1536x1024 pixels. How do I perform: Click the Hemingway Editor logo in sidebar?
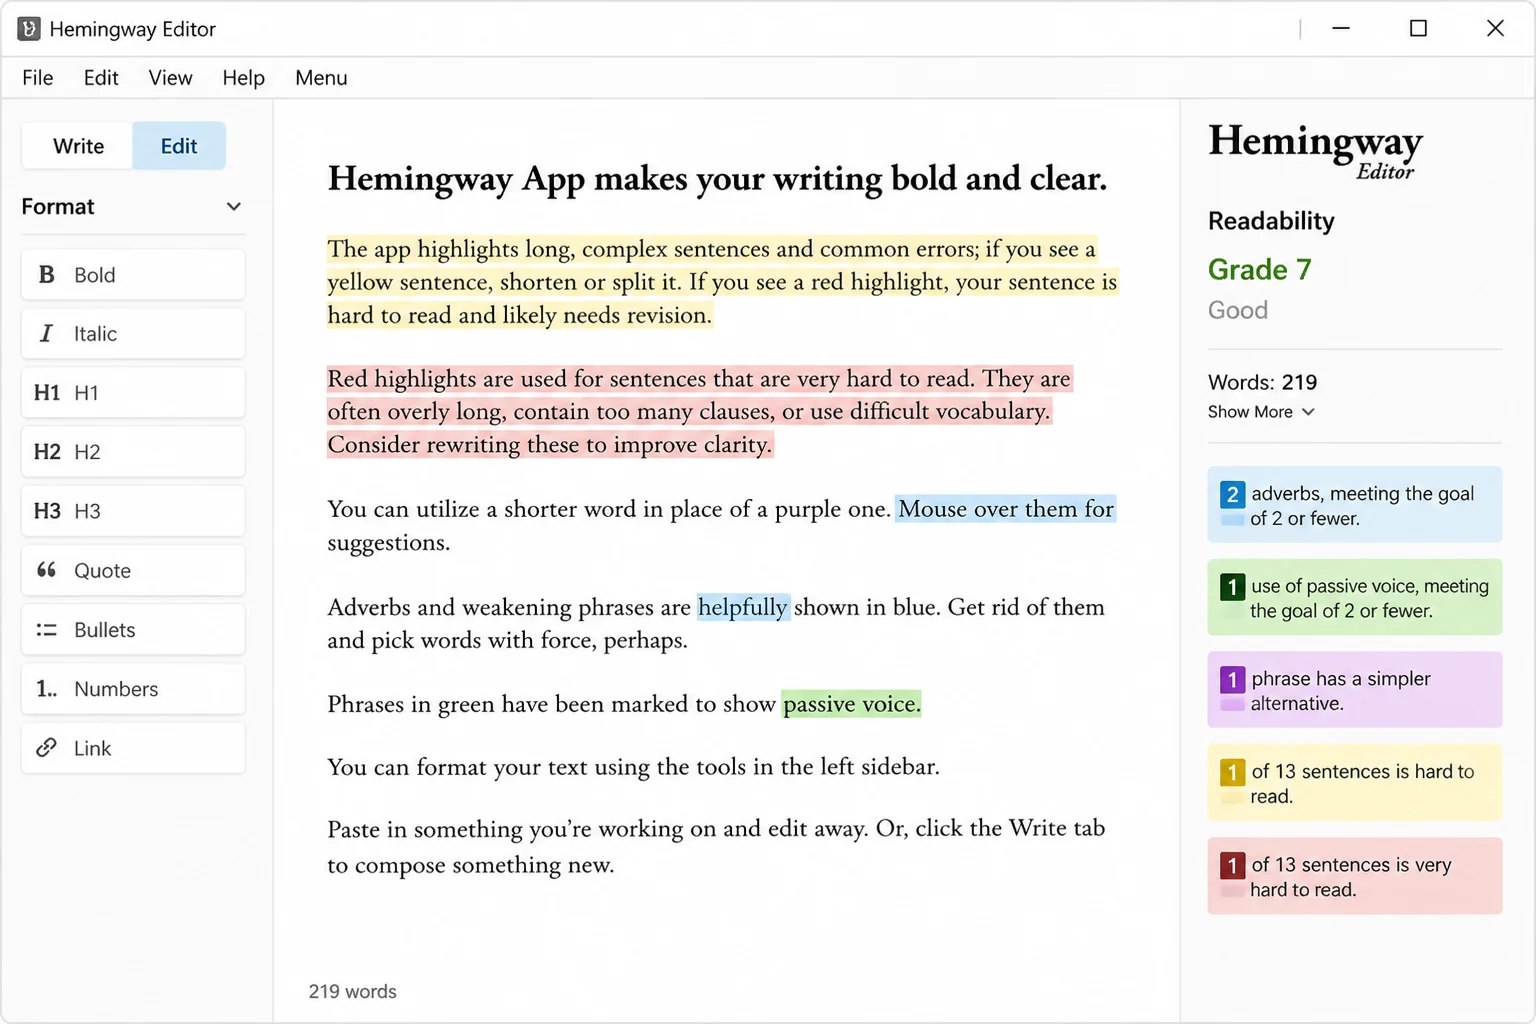coord(1315,151)
